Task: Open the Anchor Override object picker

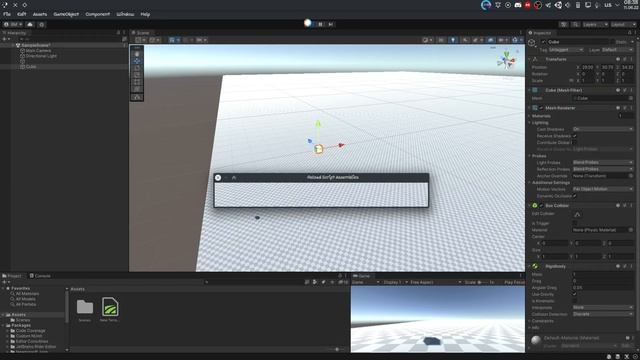Action: coord(631,176)
